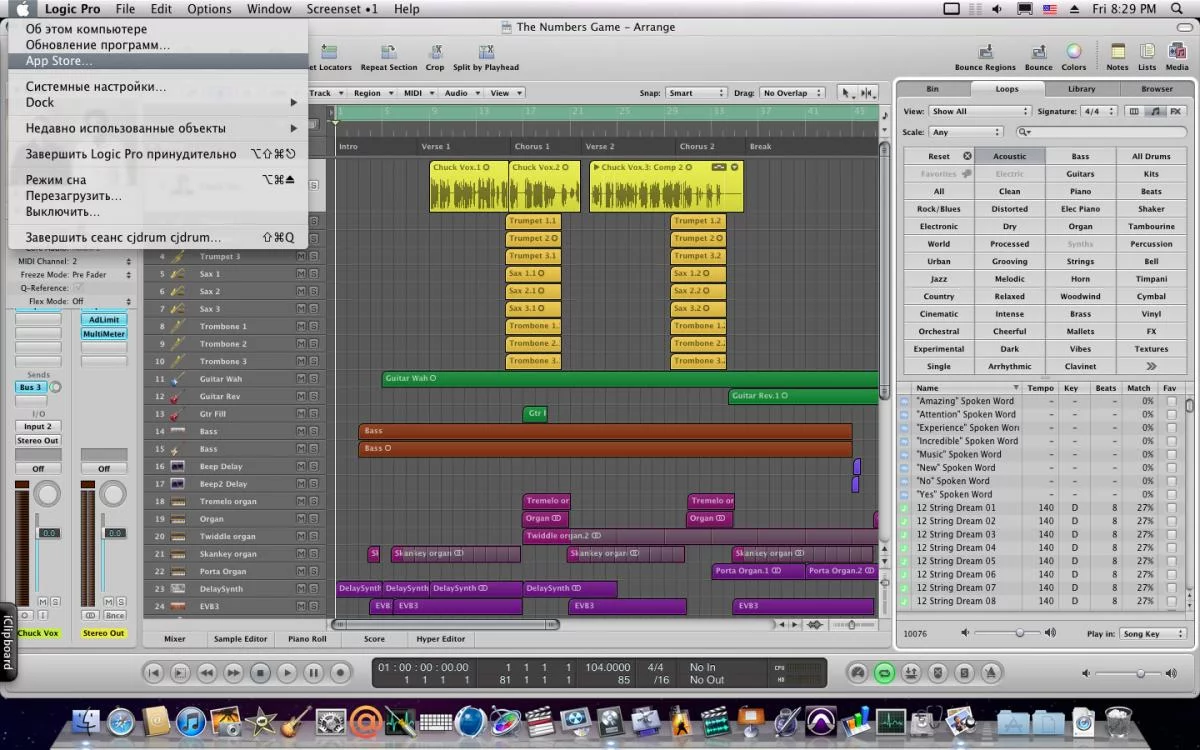Click the Crop toolbar icon
This screenshot has height=750, width=1200.
435,53
